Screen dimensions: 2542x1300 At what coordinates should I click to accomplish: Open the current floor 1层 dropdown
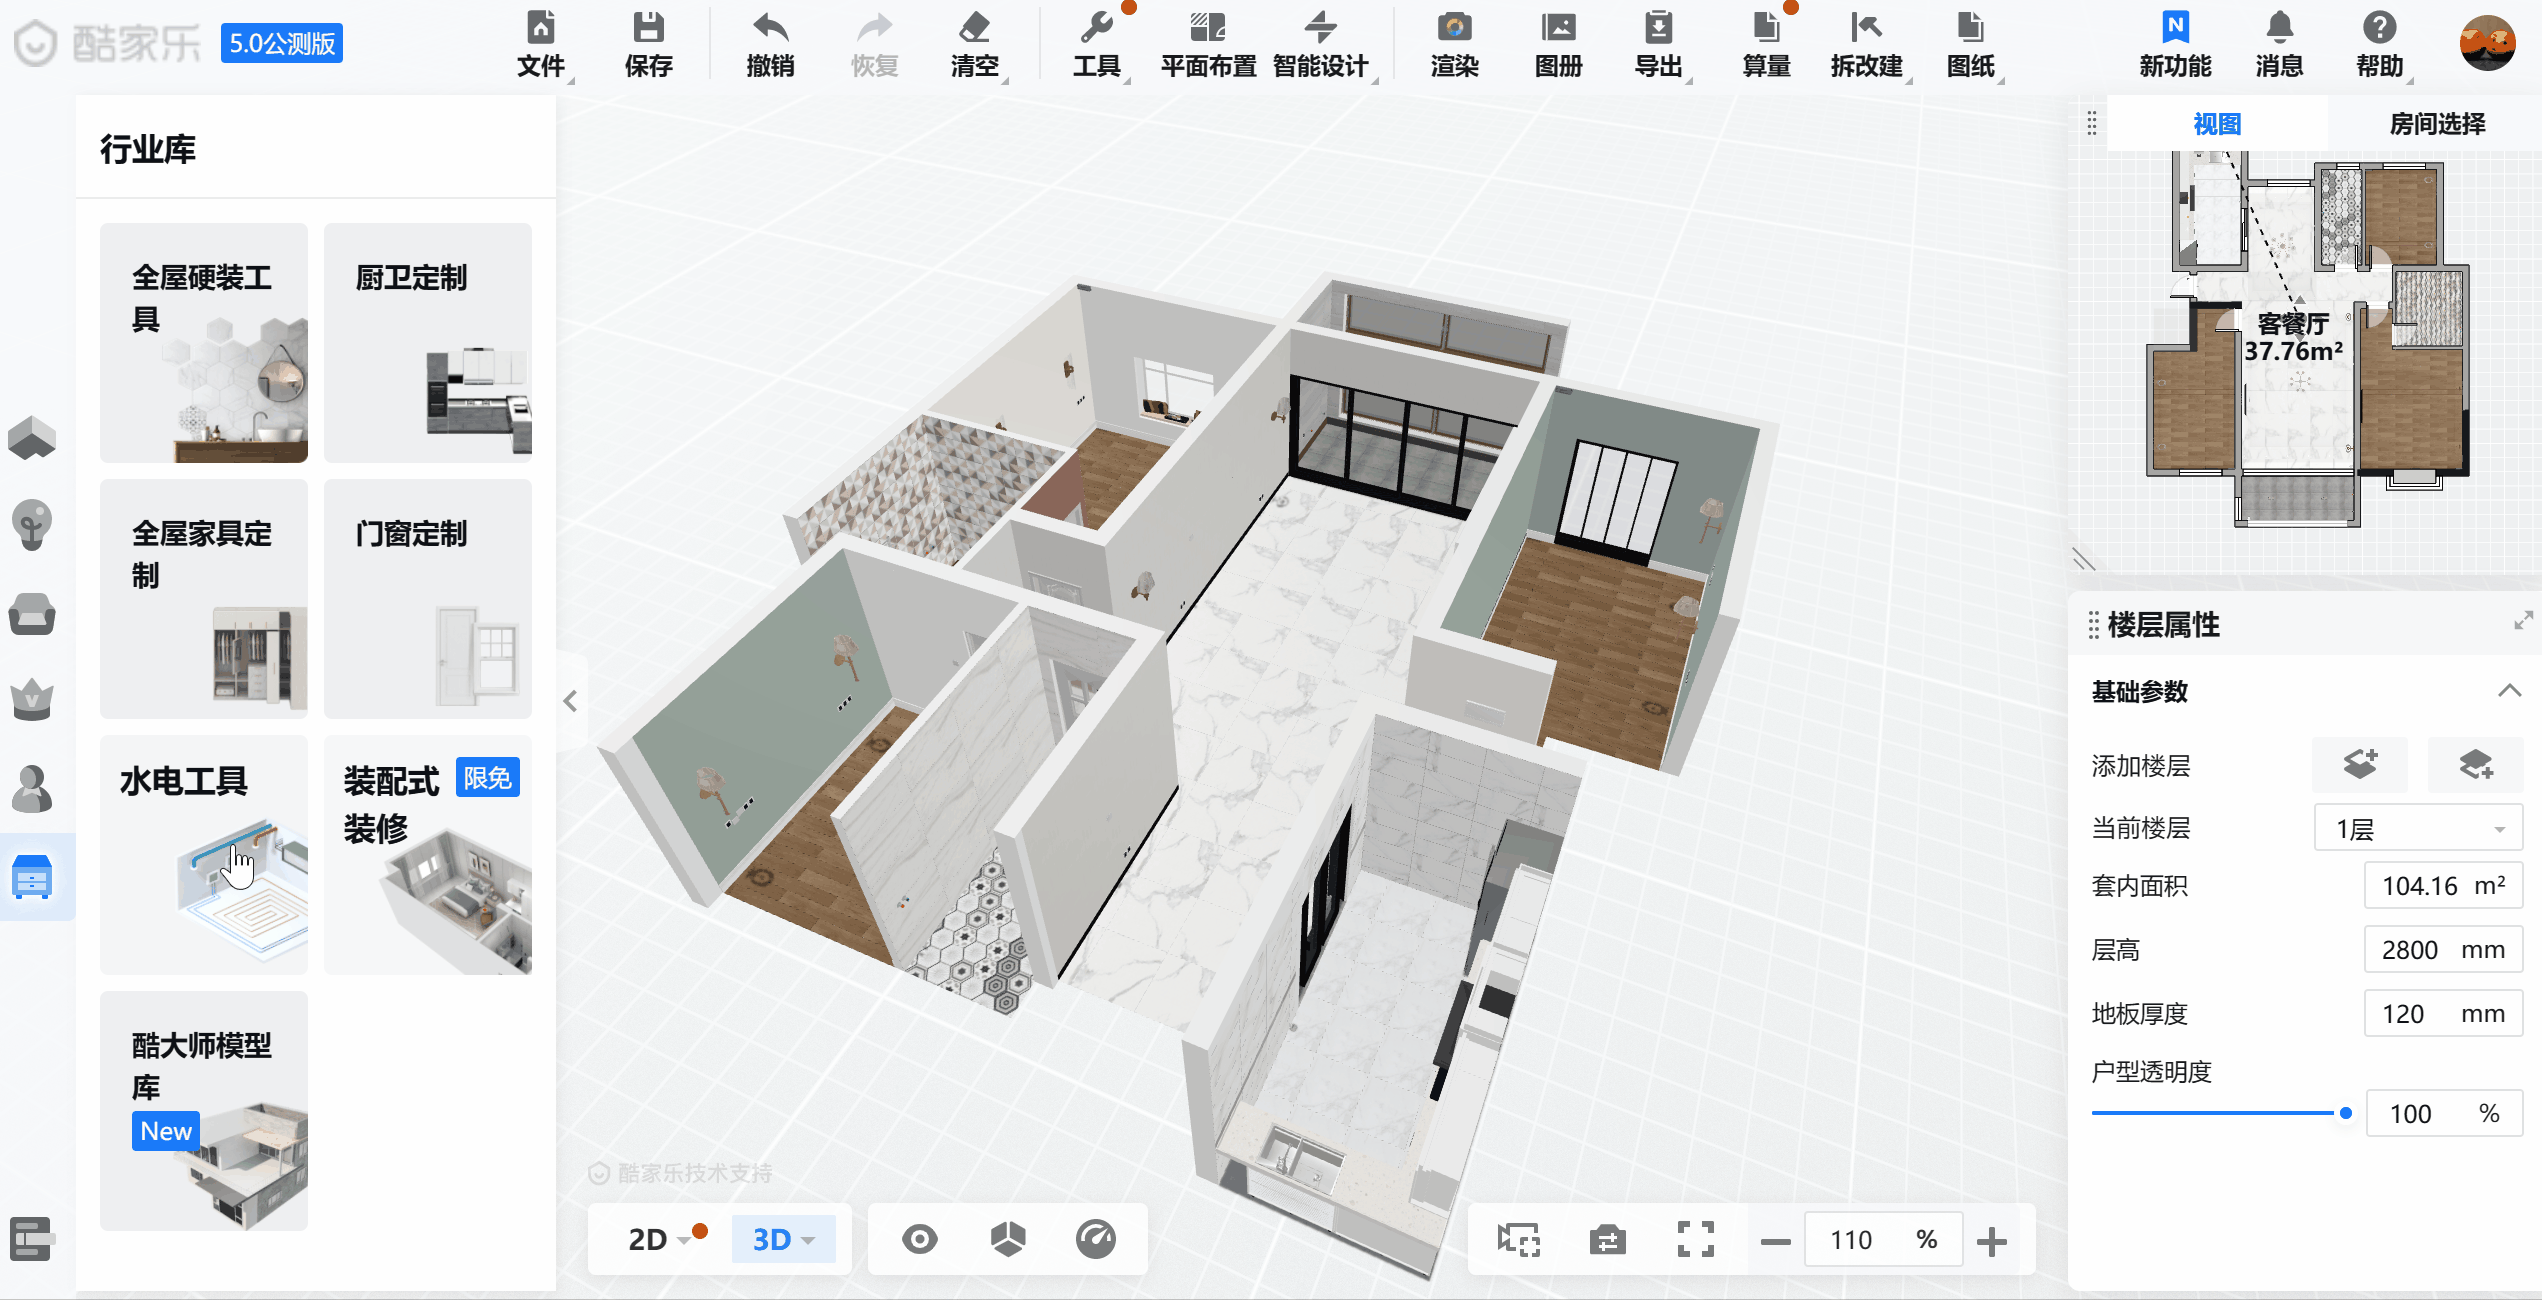point(2418,829)
